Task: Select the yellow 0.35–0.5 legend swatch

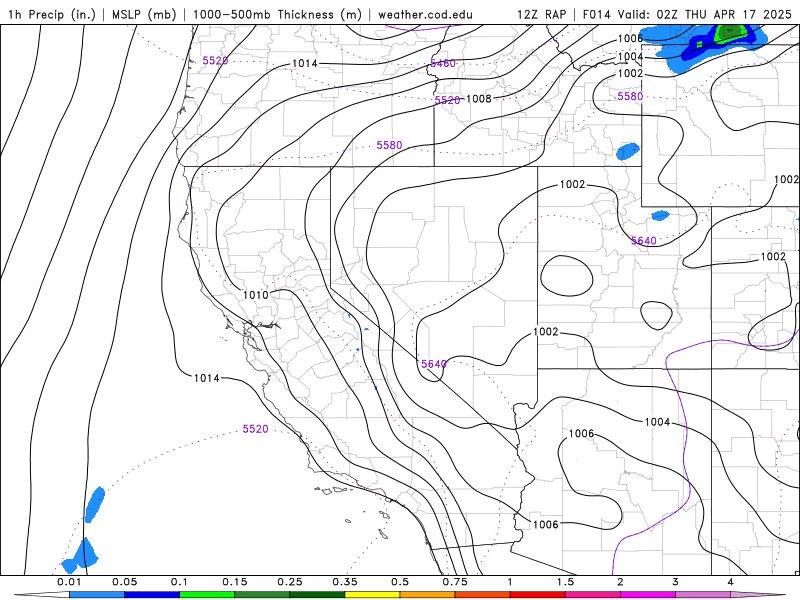Action: (x=372, y=595)
